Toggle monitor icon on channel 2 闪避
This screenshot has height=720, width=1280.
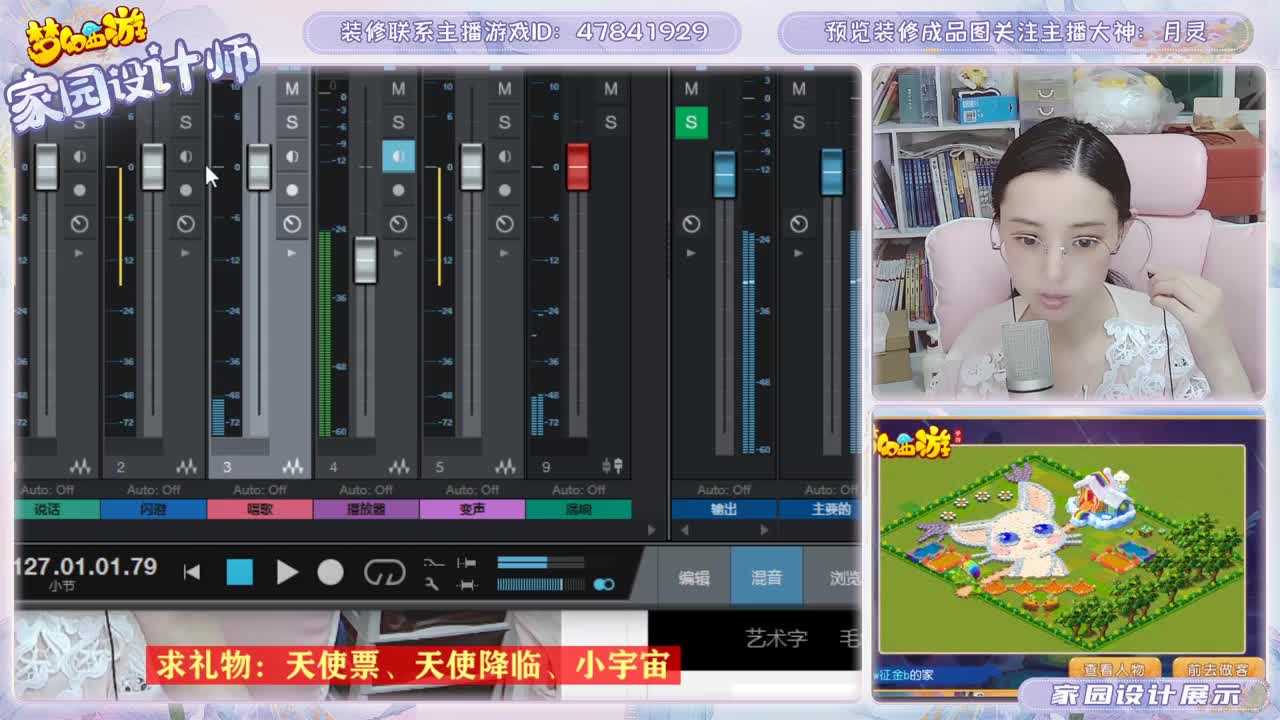(186, 157)
